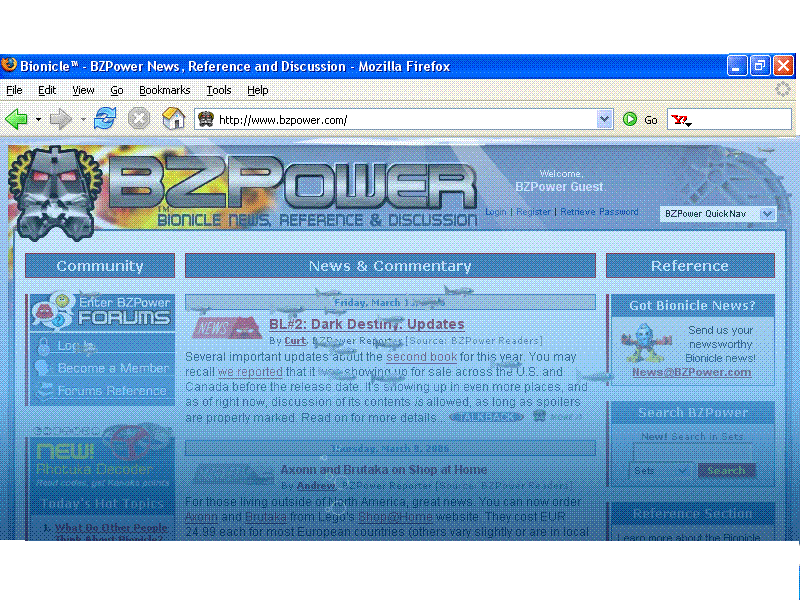This screenshot has height=600, width=800.
Task: Follow the second book link
Action: pos(421,357)
